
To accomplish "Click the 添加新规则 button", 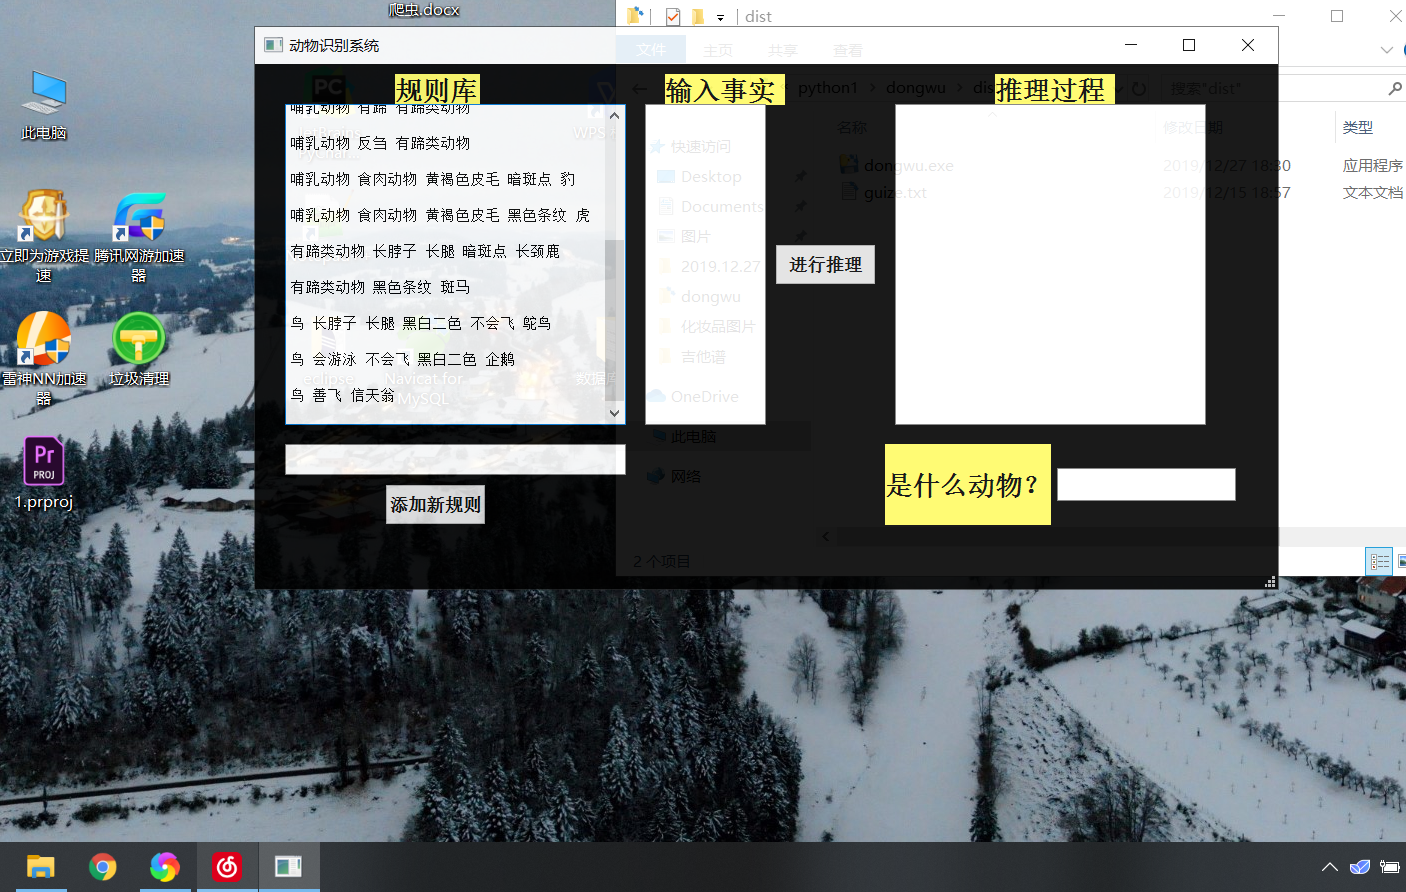I will point(435,505).
